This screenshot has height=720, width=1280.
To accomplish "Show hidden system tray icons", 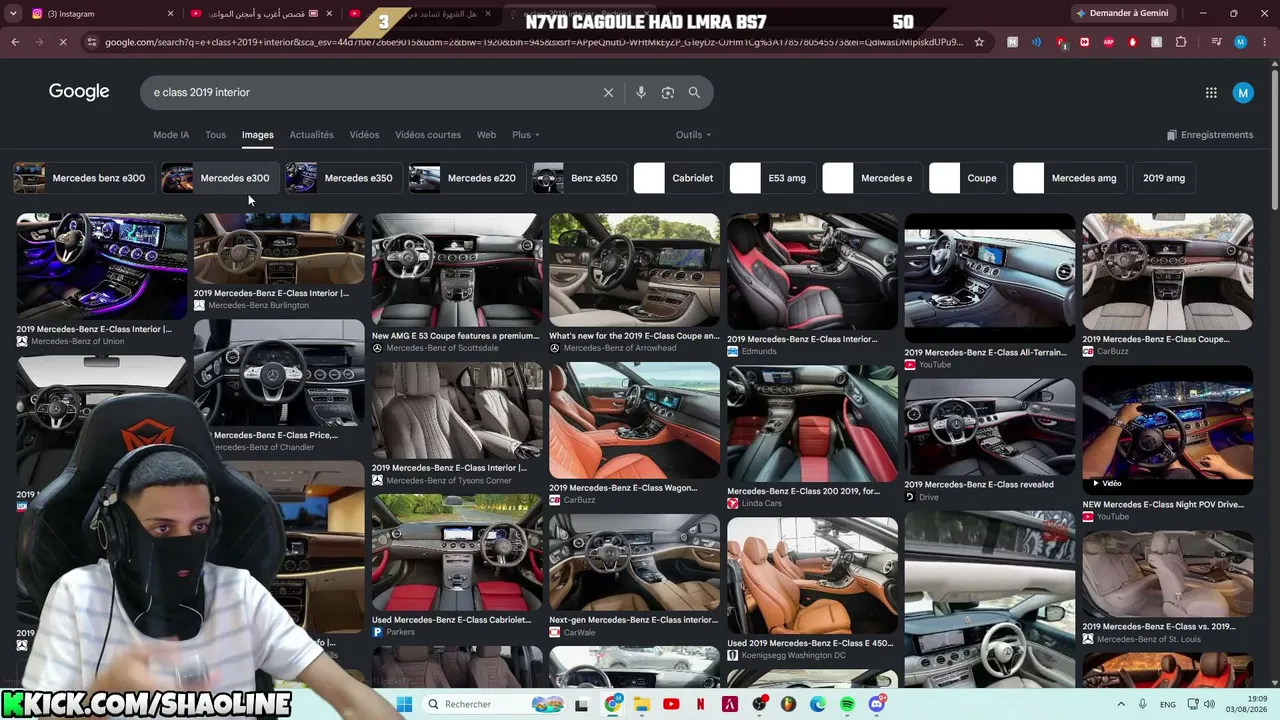I will pos(1121,704).
